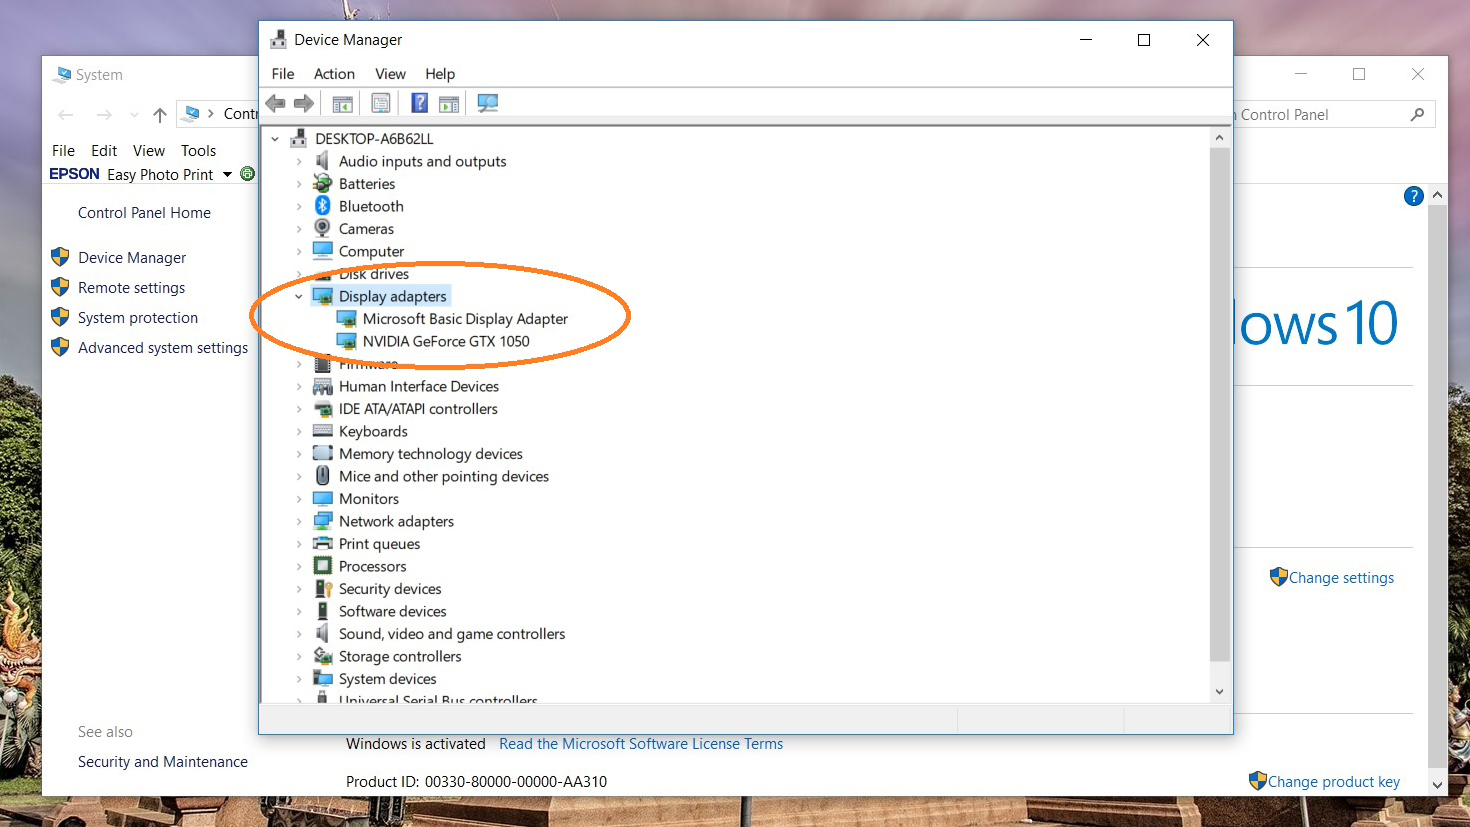Select the System devices tree row
The height and width of the screenshot is (827, 1470).
(388, 679)
